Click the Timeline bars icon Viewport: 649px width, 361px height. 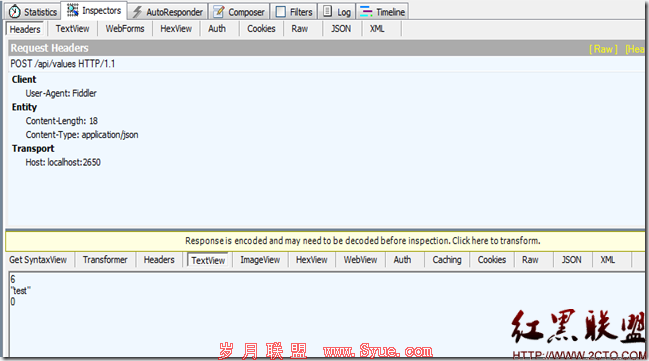tap(365, 12)
